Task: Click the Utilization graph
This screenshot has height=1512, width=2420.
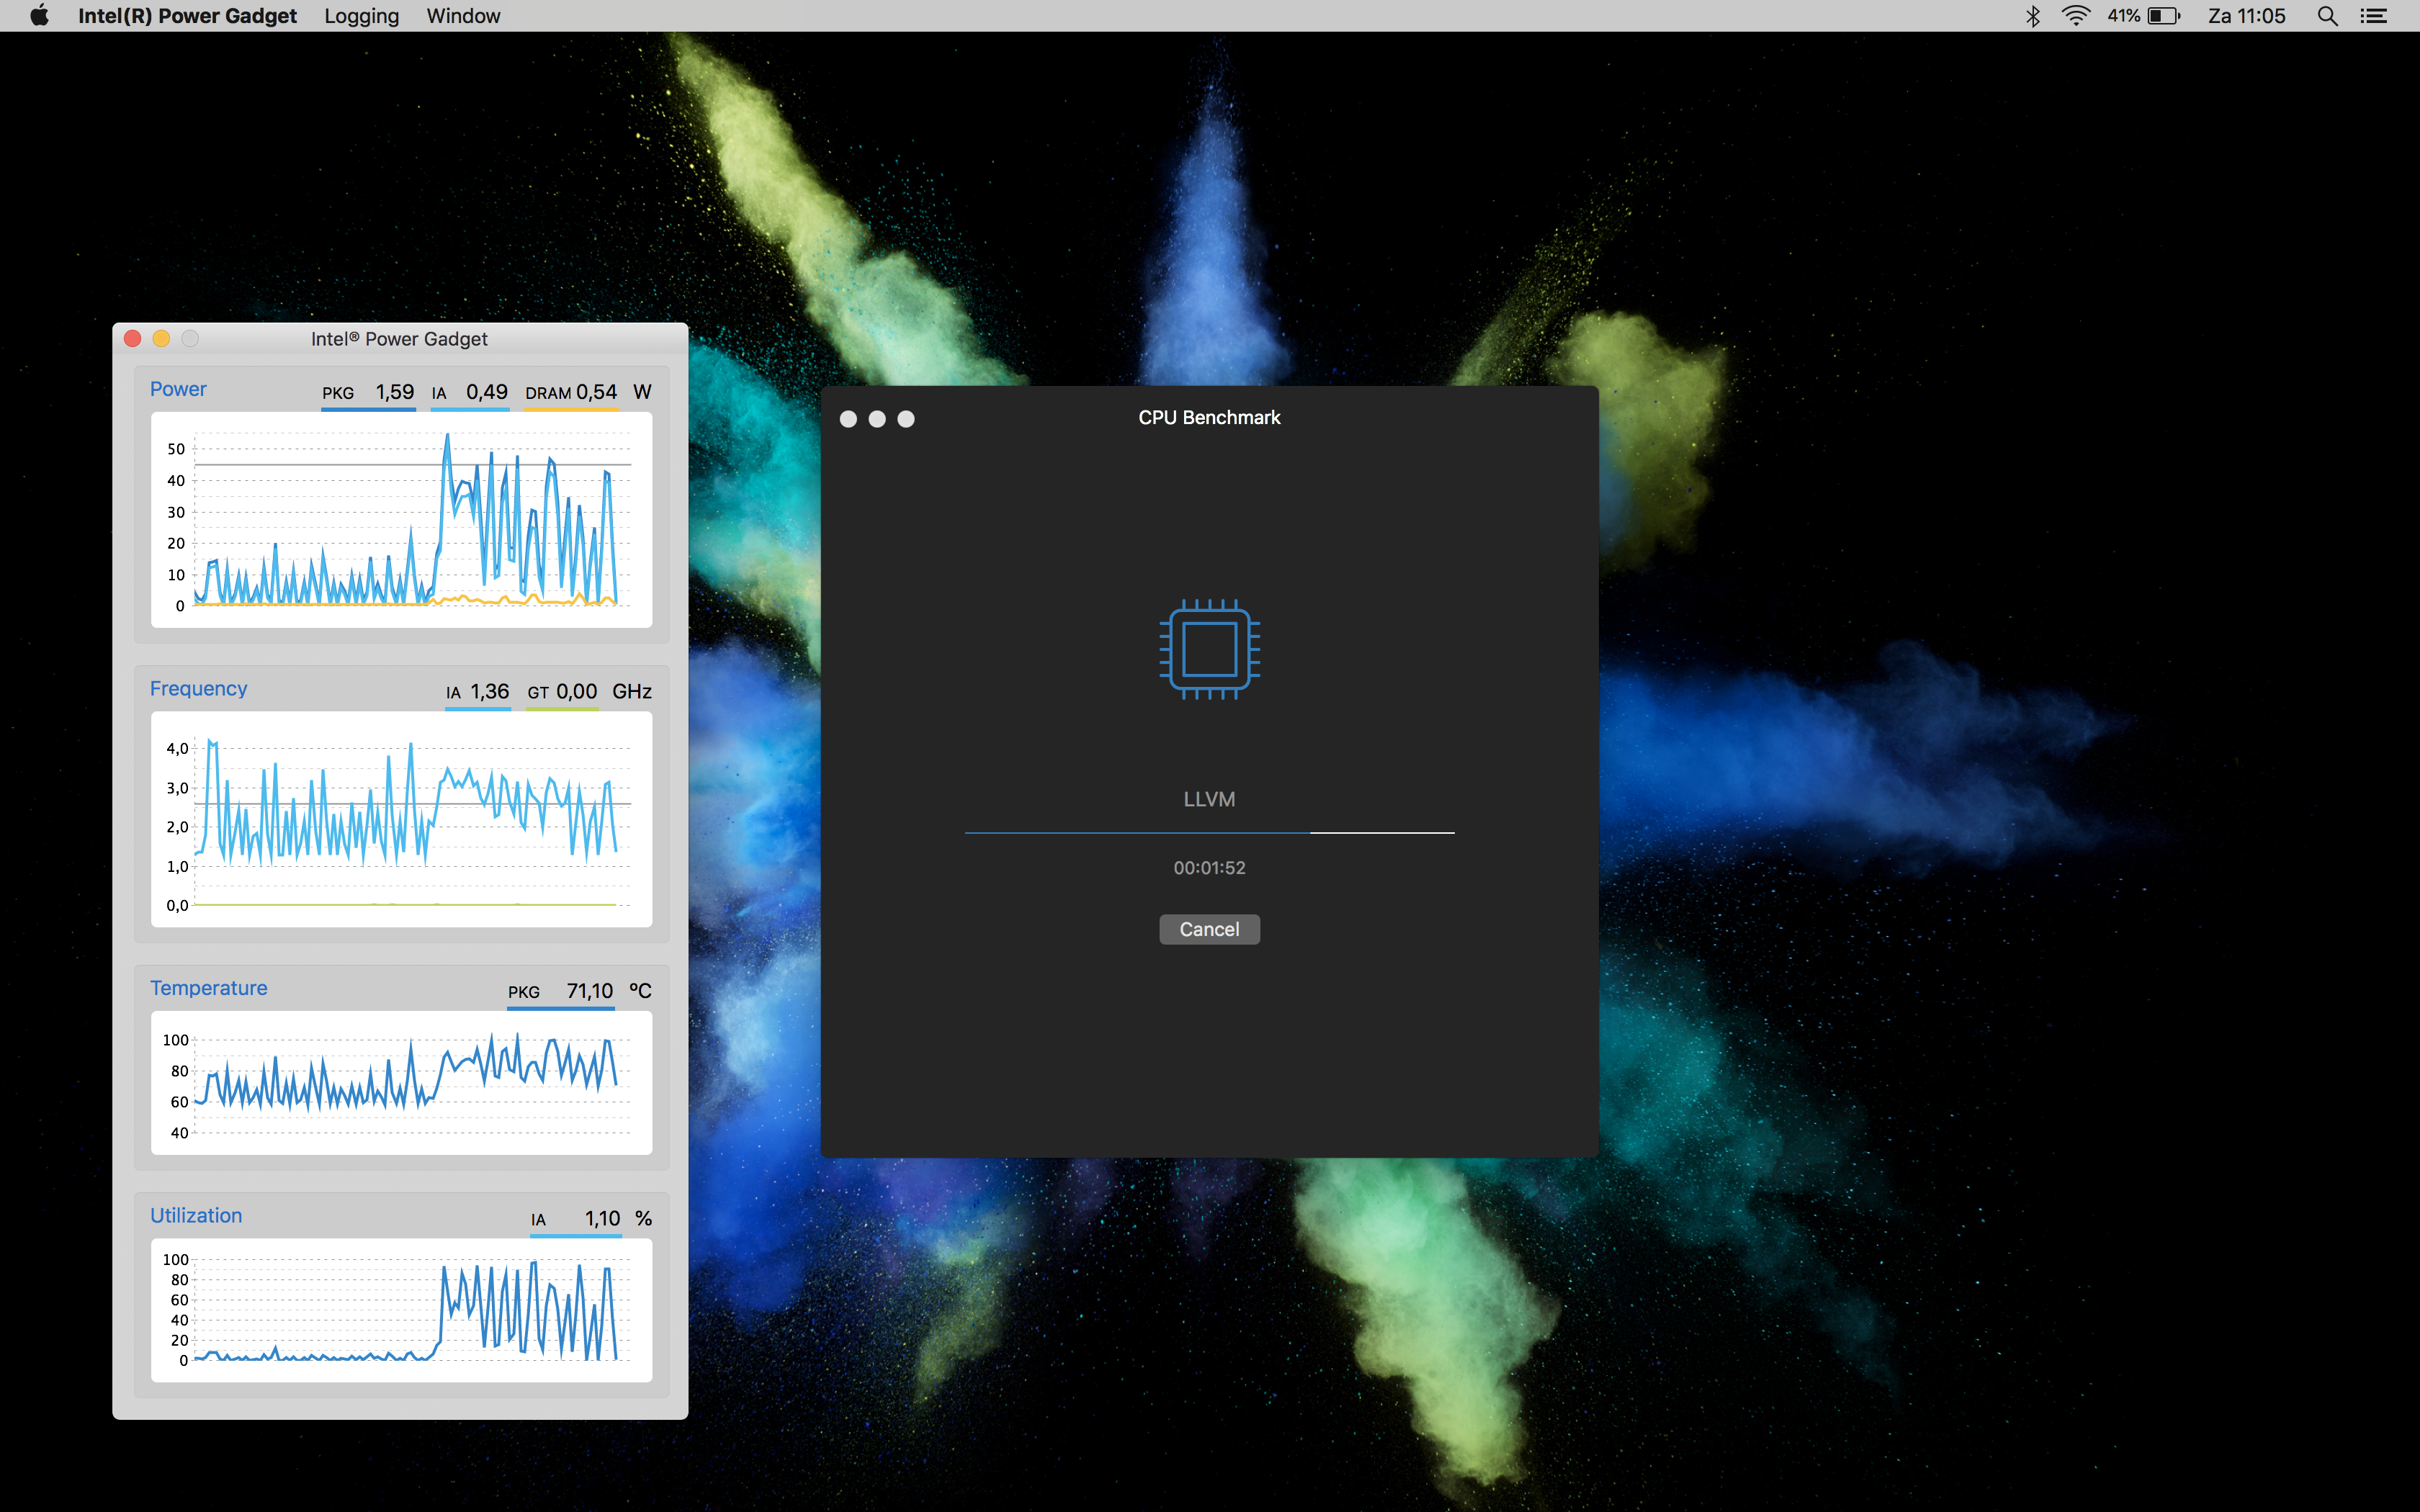Action: coord(401,1310)
